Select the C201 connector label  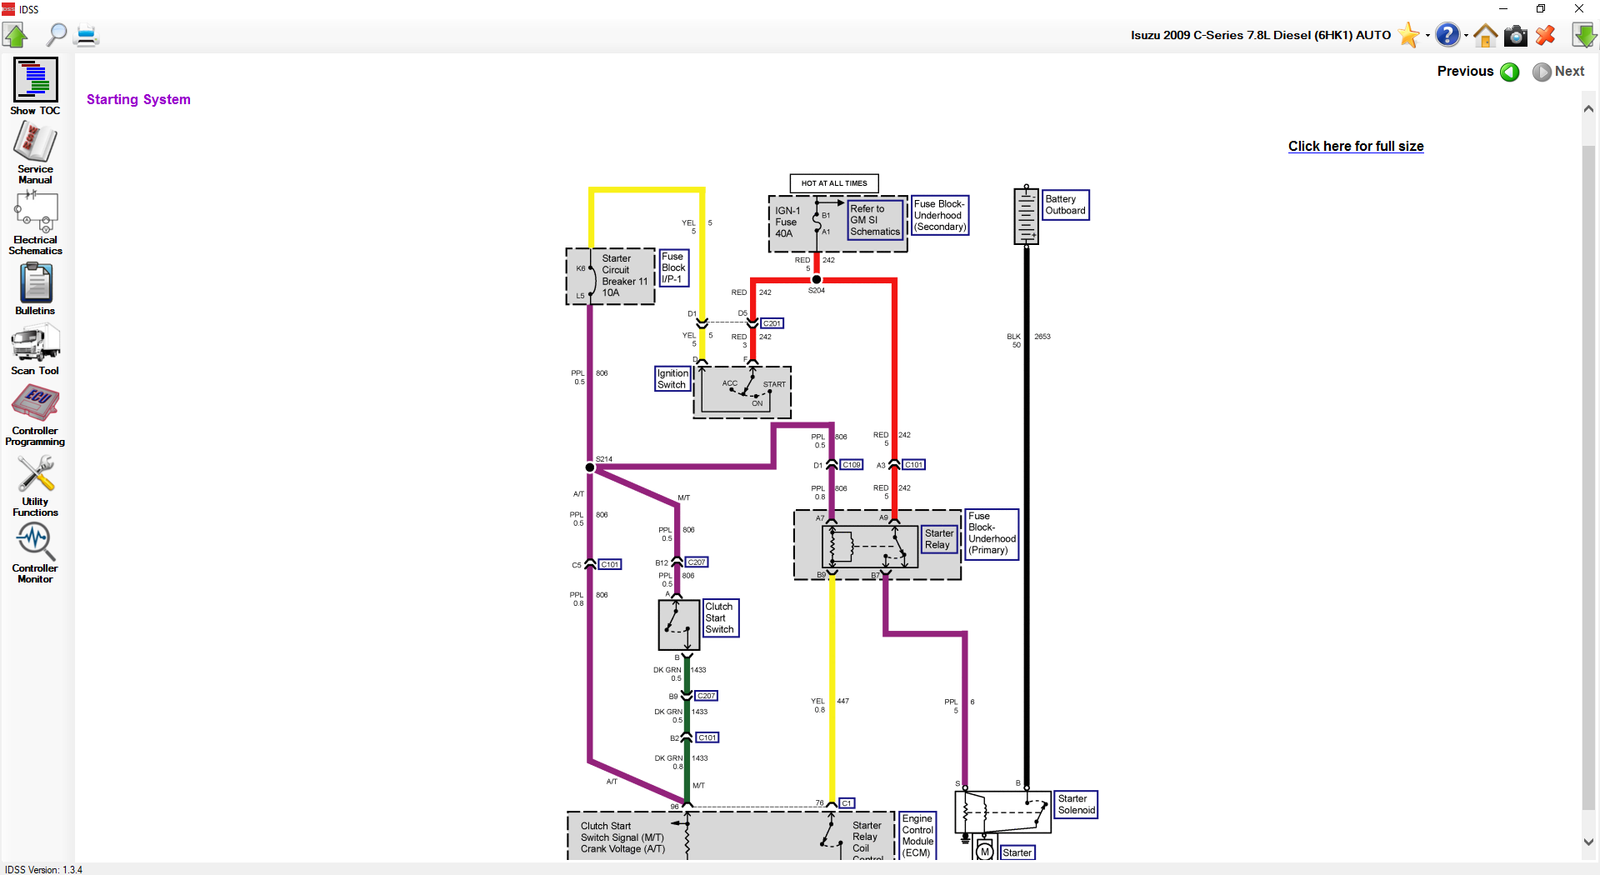coord(772,323)
